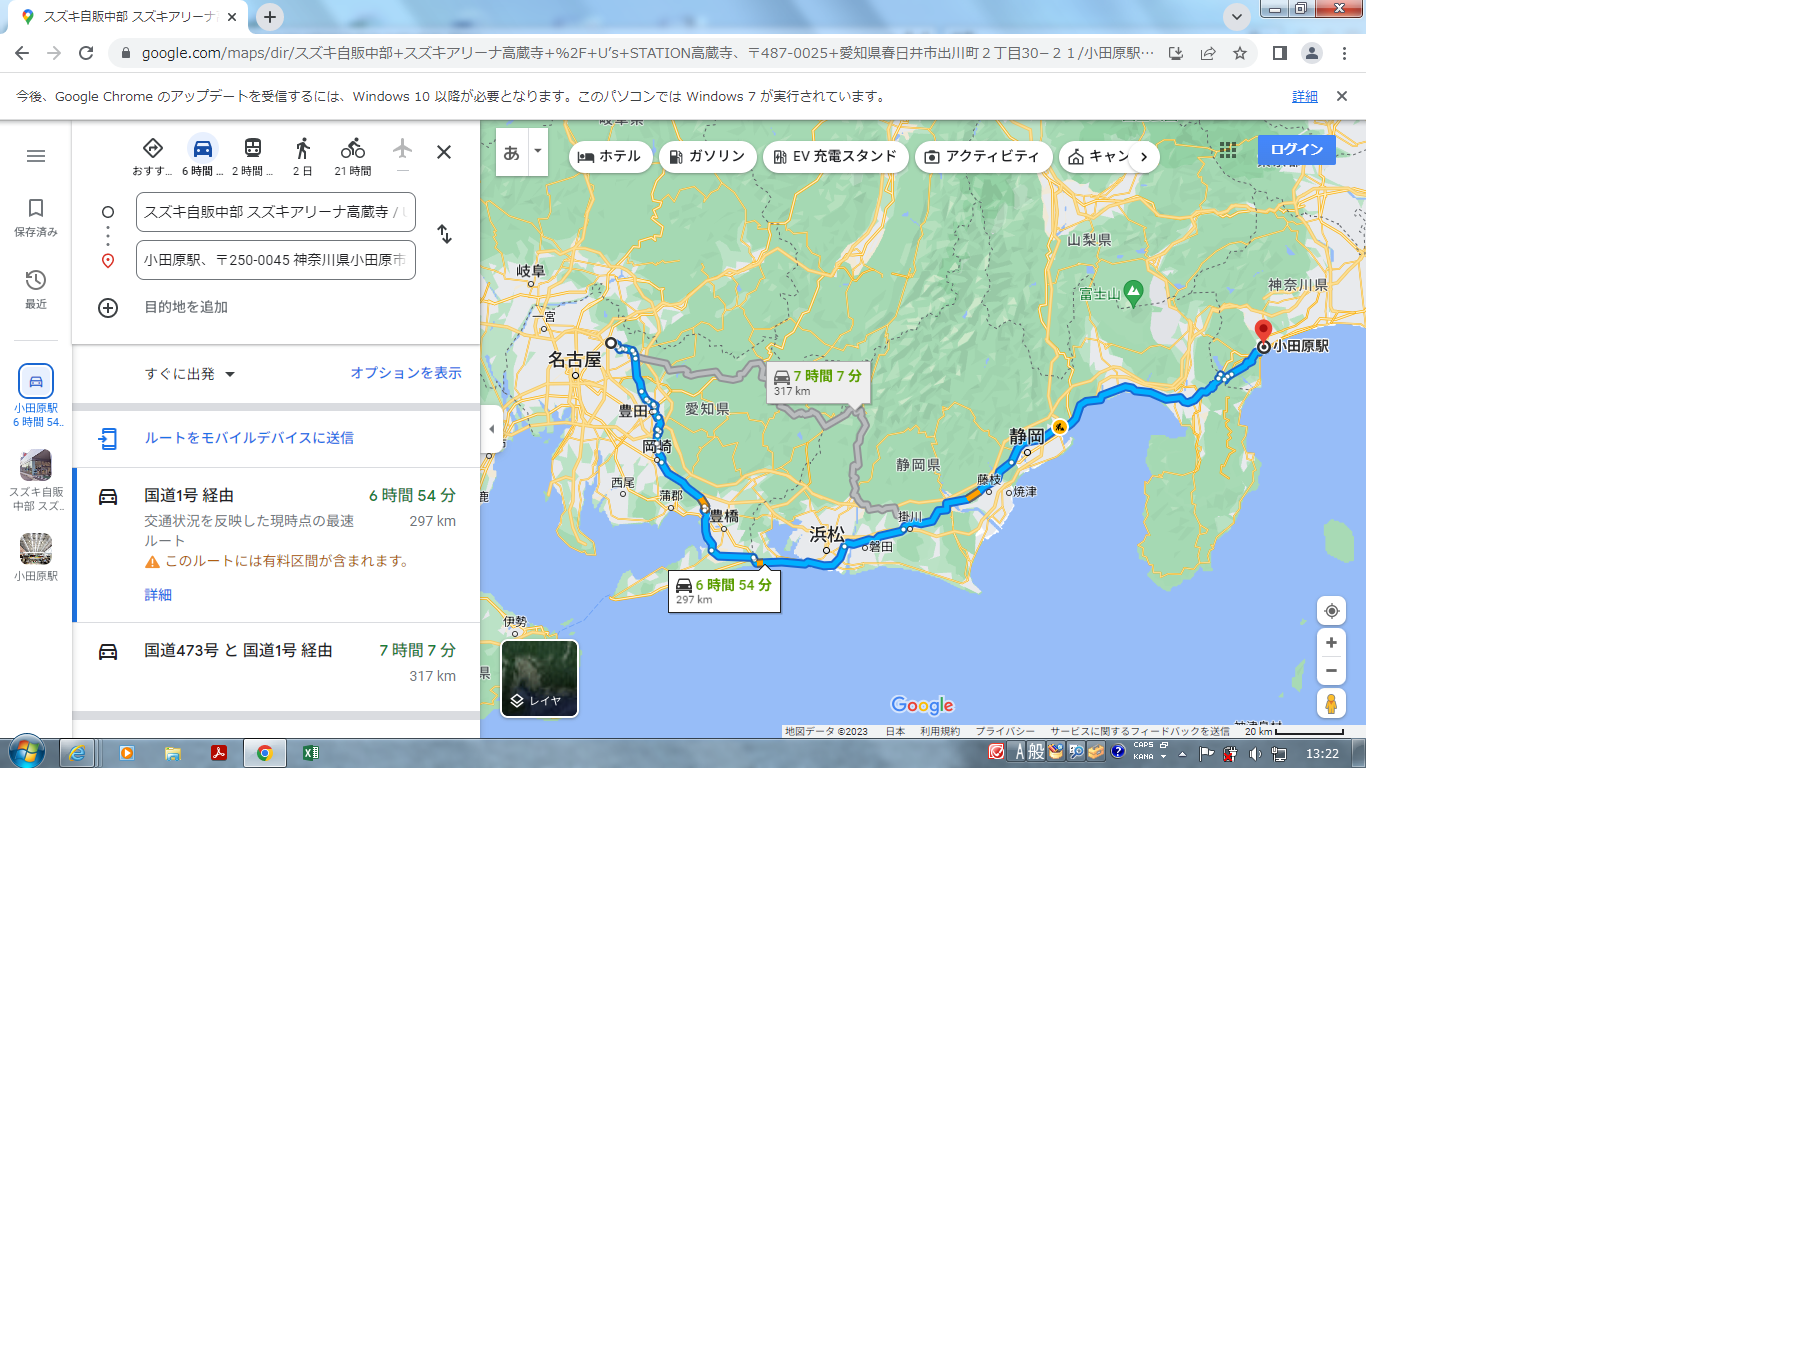The image size is (1807, 1356).
Task: Open the recent (最近) history panel
Action: (36, 289)
